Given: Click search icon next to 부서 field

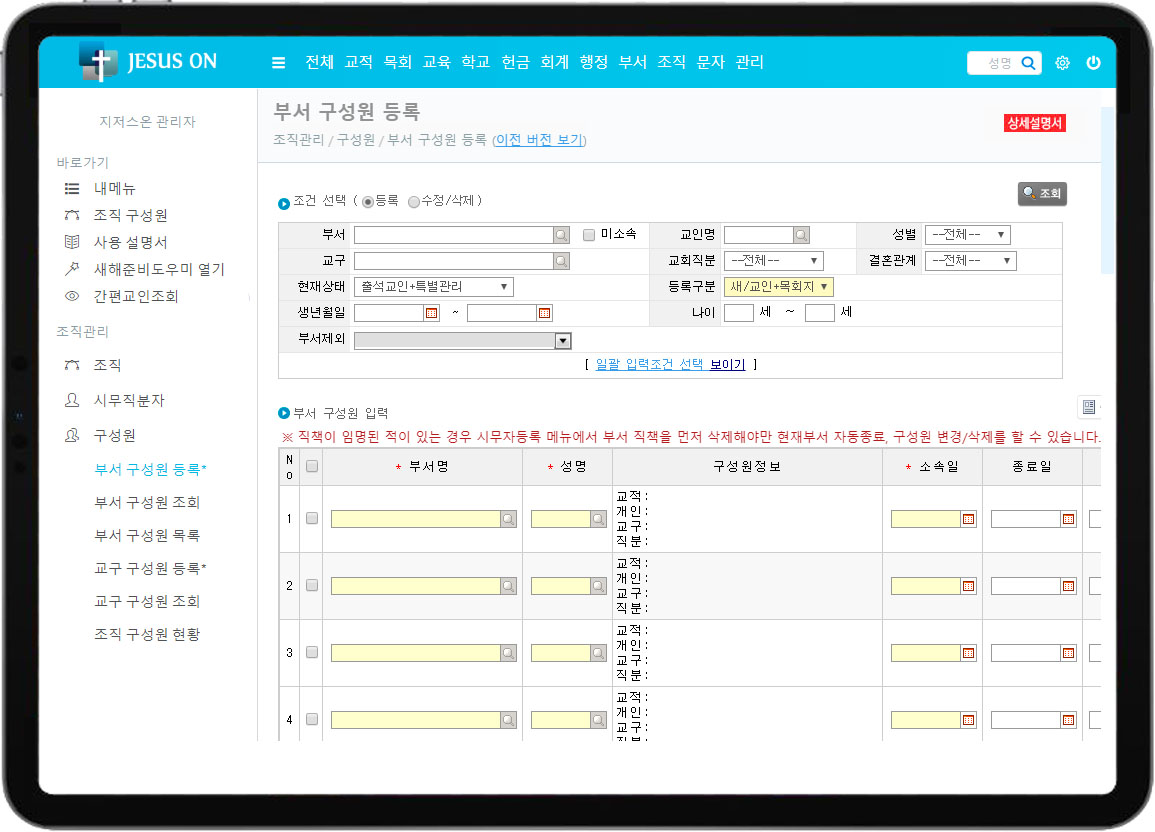Looking at the screenshot, I should click(x=561, y=235).
